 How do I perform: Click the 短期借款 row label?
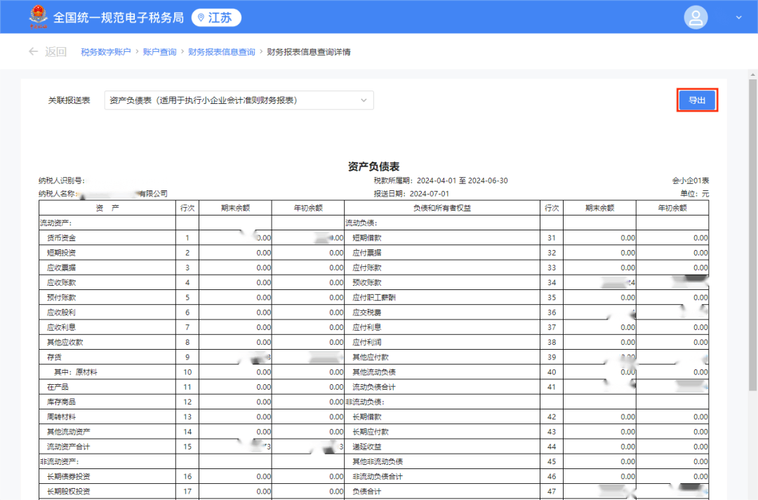(x=367, y=238)
